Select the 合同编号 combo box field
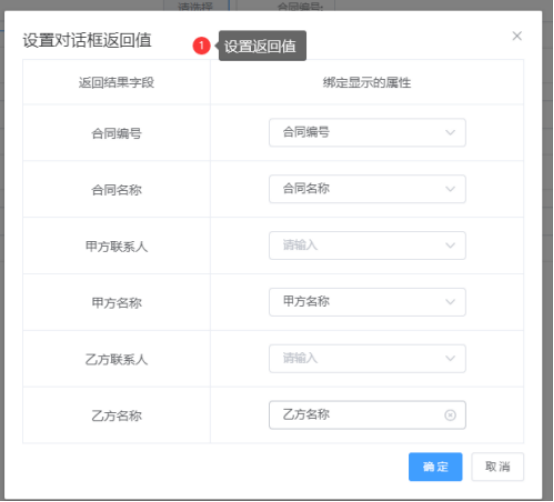 point(367,132)
